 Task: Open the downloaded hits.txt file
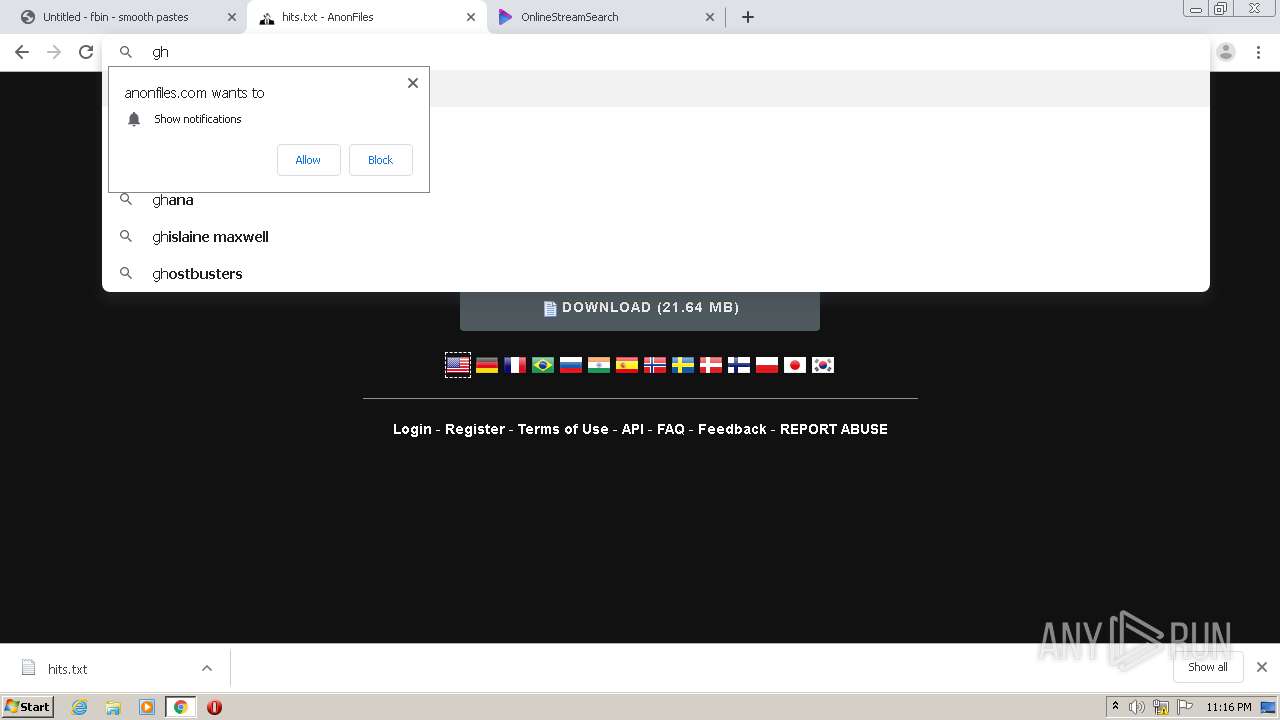68,669
